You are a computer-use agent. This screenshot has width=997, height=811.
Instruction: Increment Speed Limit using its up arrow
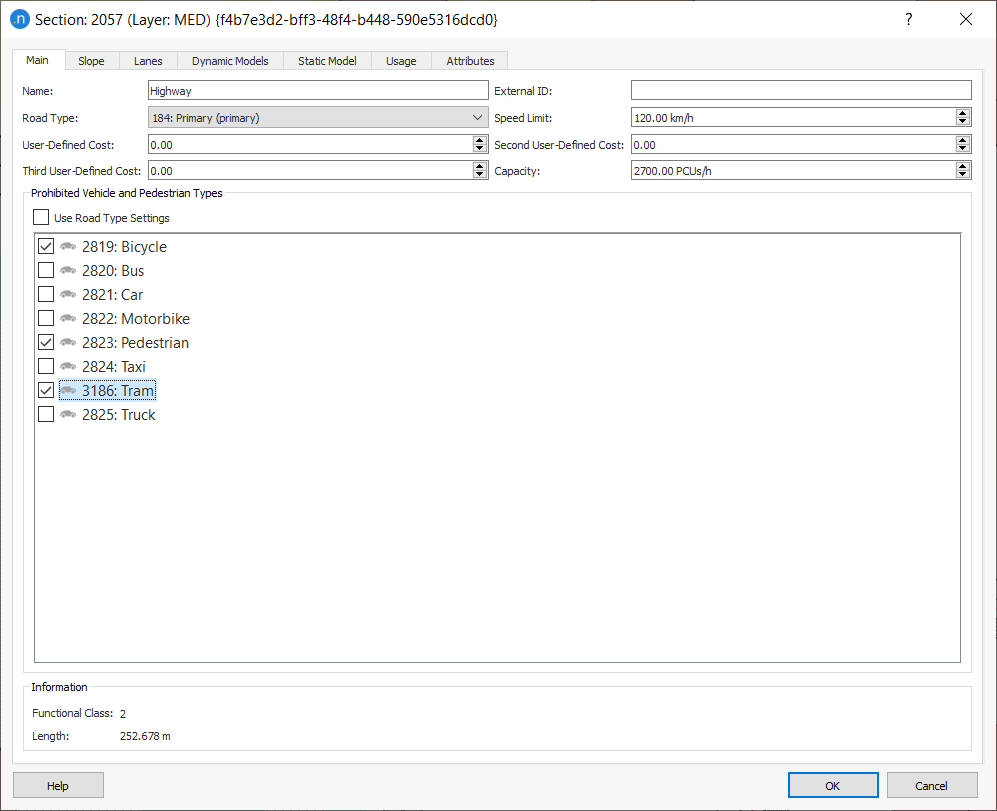(962, 112)
